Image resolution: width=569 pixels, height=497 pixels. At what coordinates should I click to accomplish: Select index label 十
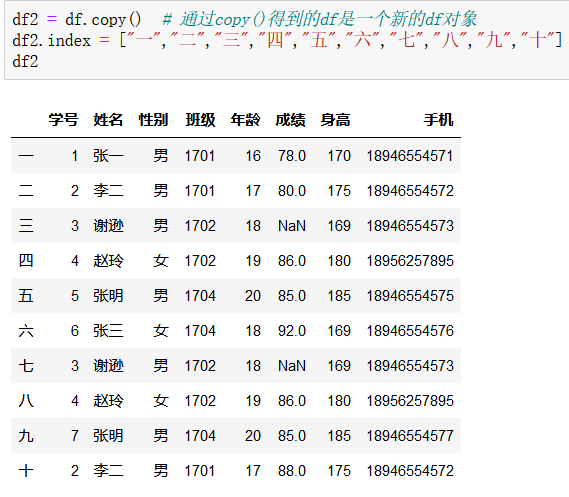pyautogui.click(x=26, y=471)
